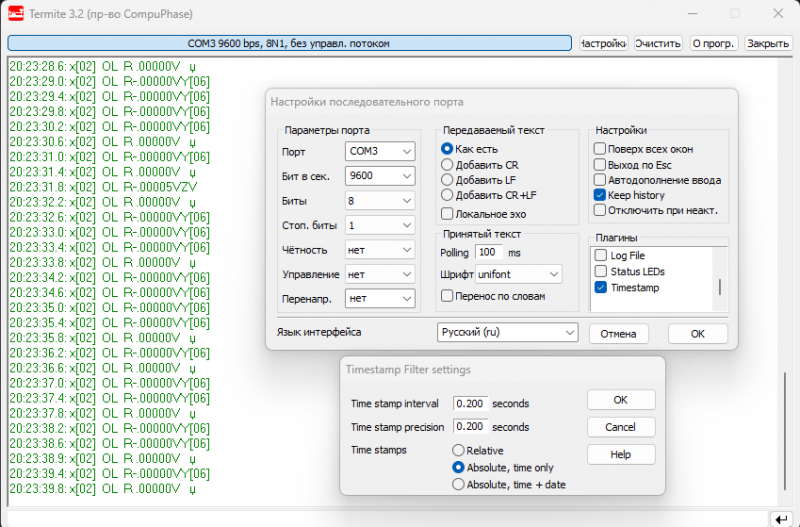Select Absolute, time + date option
Screen dimensions: 800x527
click(459, 484)
